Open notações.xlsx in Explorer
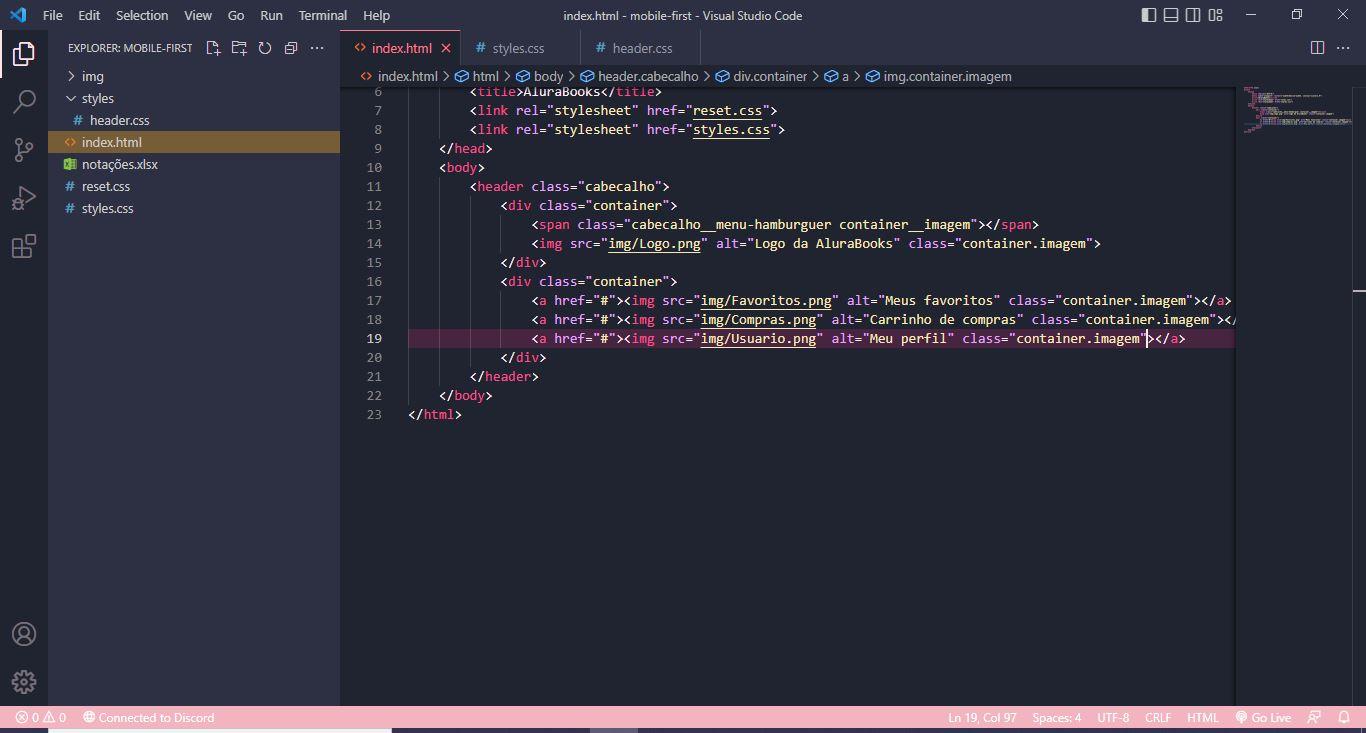This screenshot has width=1366, height=733. (x=194, y=164)
